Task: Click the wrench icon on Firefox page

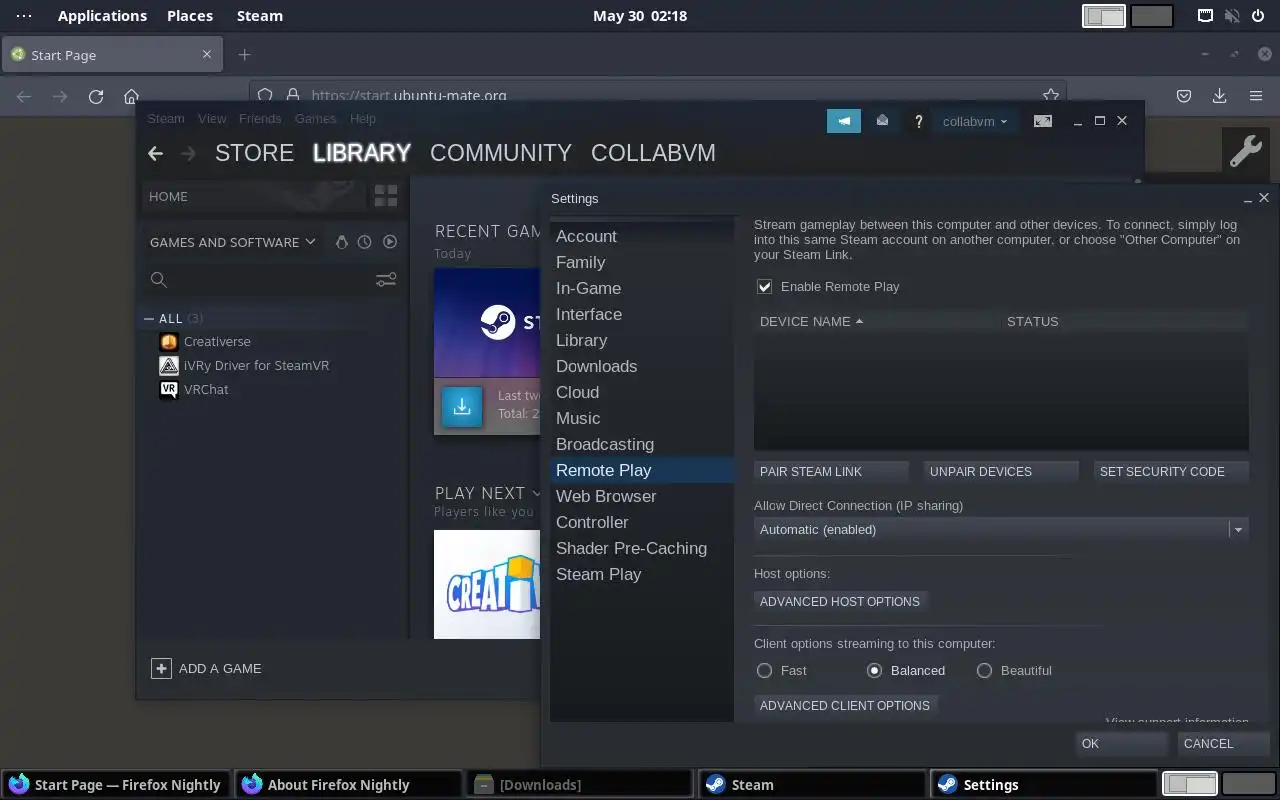Action: pos(1245,151)
